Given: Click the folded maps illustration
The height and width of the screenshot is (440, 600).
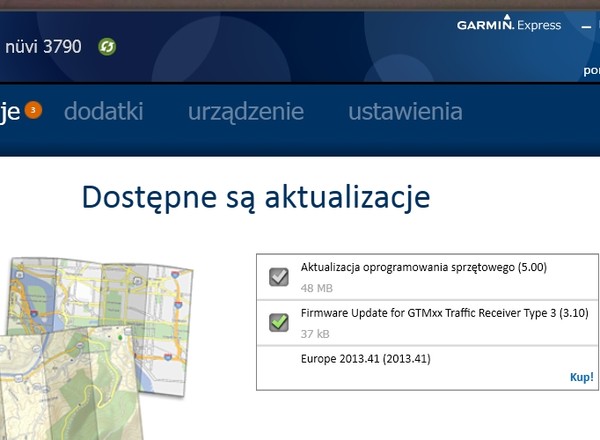Looking at the screenshot, I should pyautogui.click(x=96, y=348).
